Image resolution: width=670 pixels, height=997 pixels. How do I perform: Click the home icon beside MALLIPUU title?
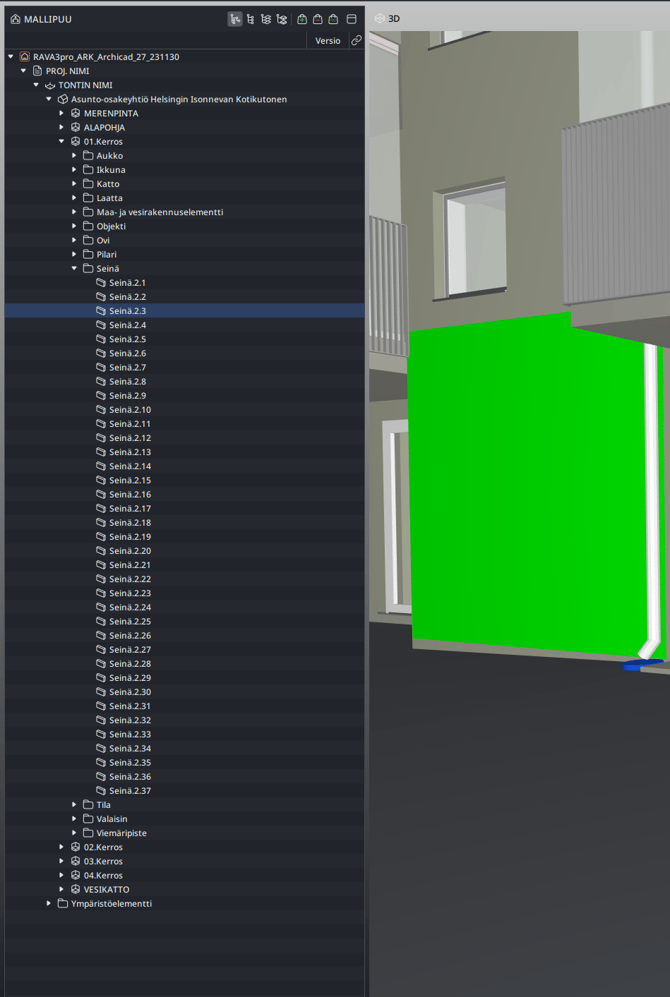pos(15,19)
